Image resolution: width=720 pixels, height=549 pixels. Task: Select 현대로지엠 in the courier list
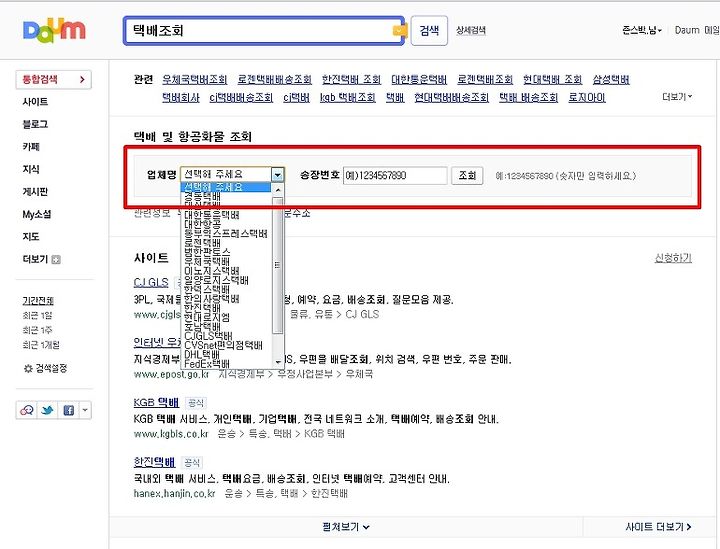pyautogui.click(x=207, y=317)
